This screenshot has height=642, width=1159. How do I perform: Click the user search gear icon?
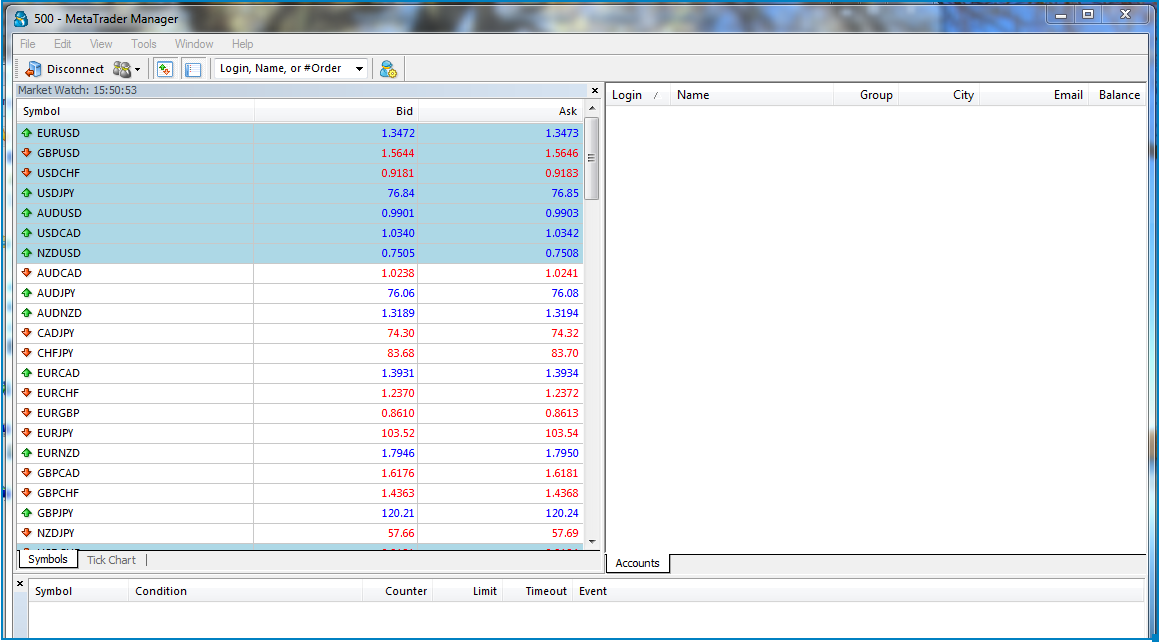pyautogui.click(x=388, y=69)
